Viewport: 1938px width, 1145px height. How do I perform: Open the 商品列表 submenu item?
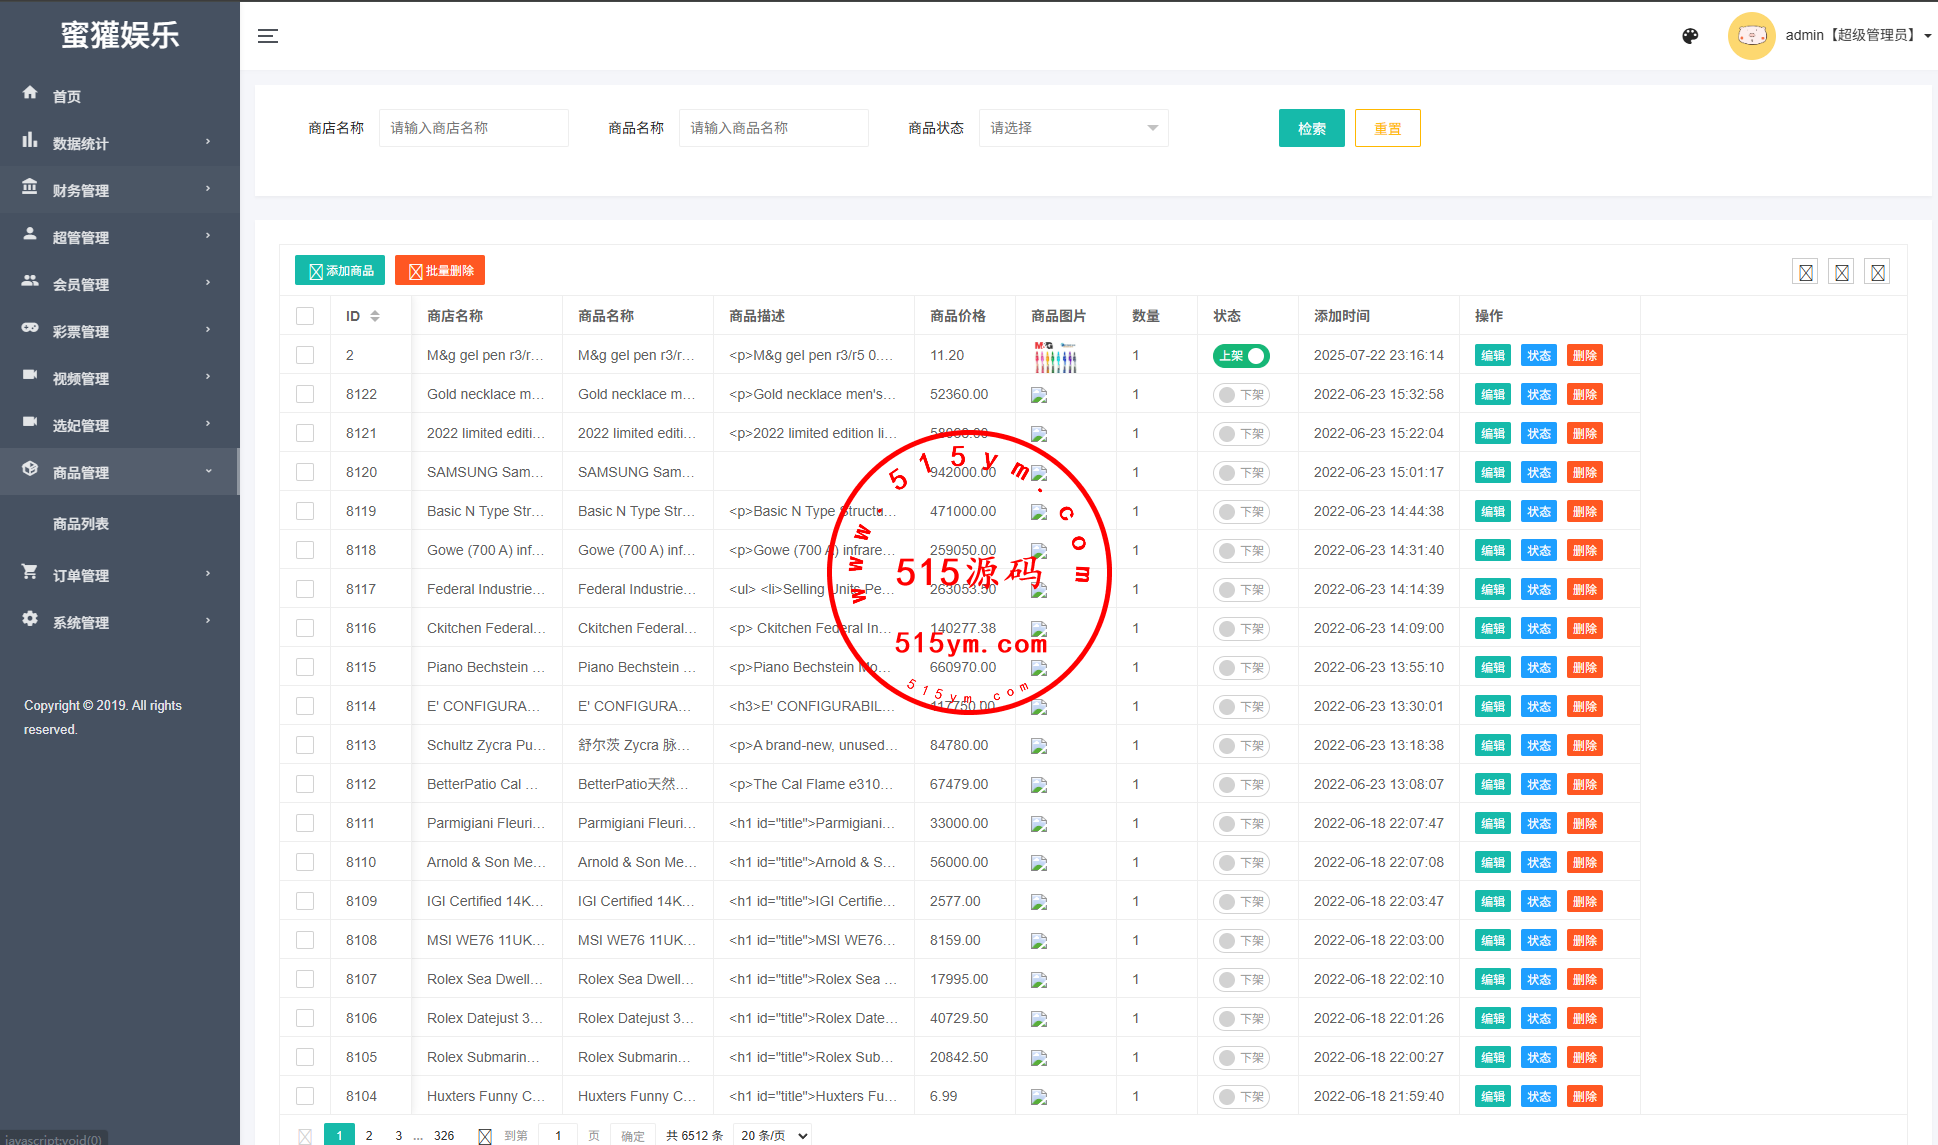[x=81, y=524]
